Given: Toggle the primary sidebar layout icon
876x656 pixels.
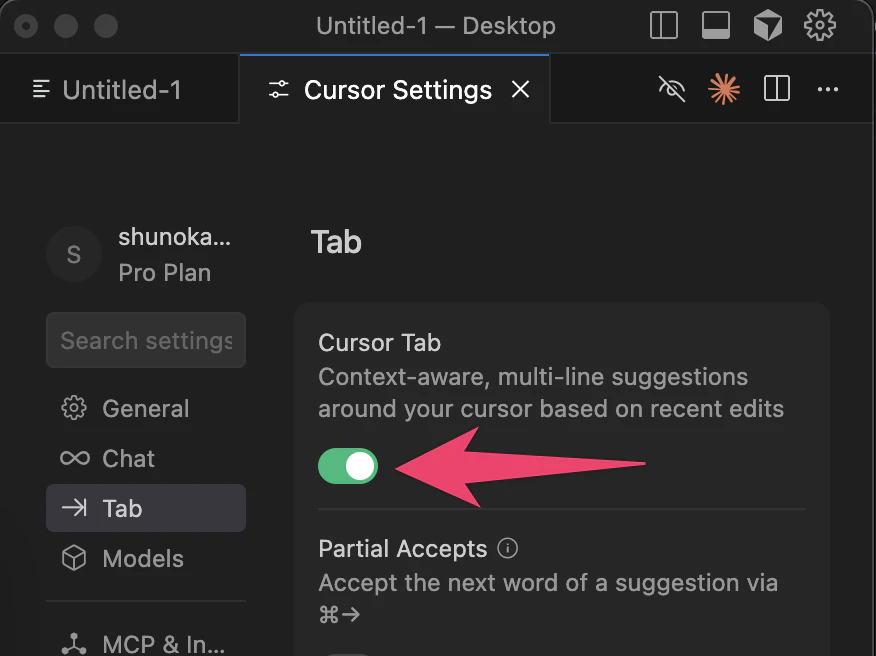Looking at the screenshot, I should (x=664, y=26).
